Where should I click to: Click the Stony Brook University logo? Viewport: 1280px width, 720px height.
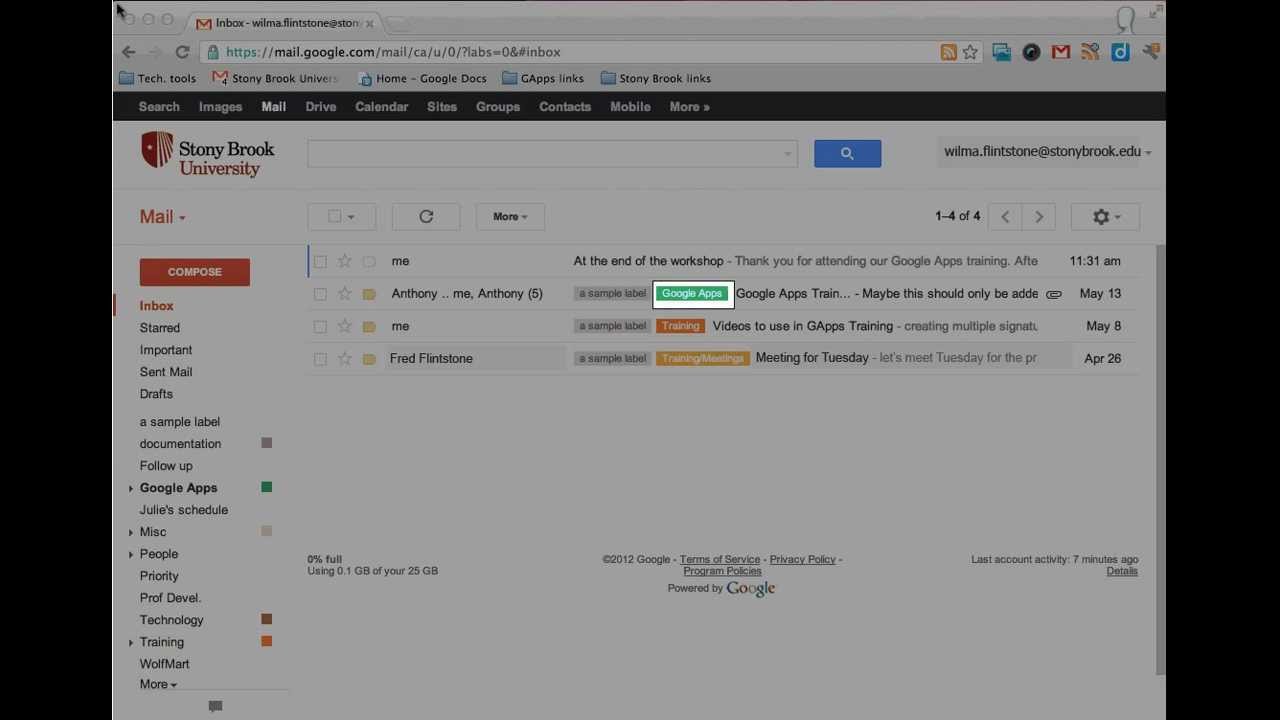(207, 154)
